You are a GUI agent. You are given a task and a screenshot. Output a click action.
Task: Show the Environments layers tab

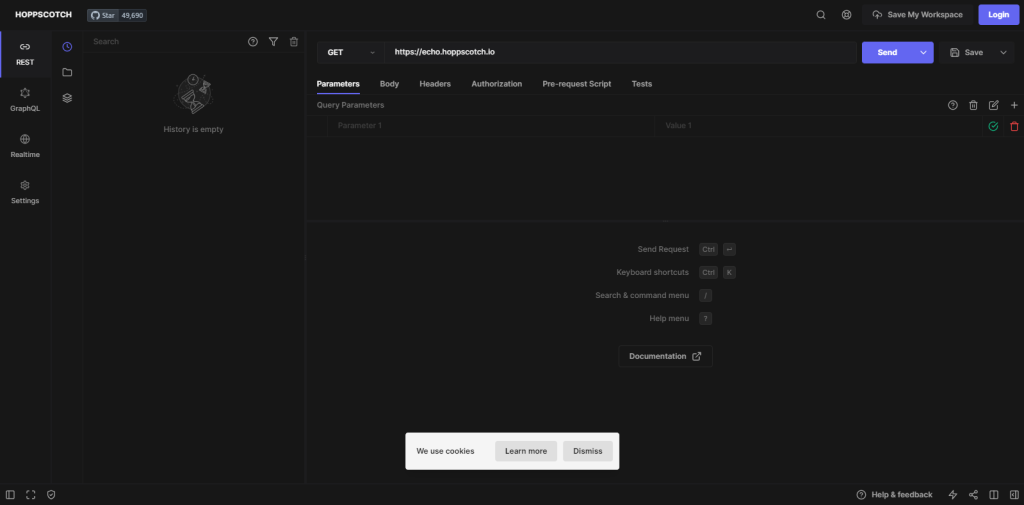[x=67, y=98]
